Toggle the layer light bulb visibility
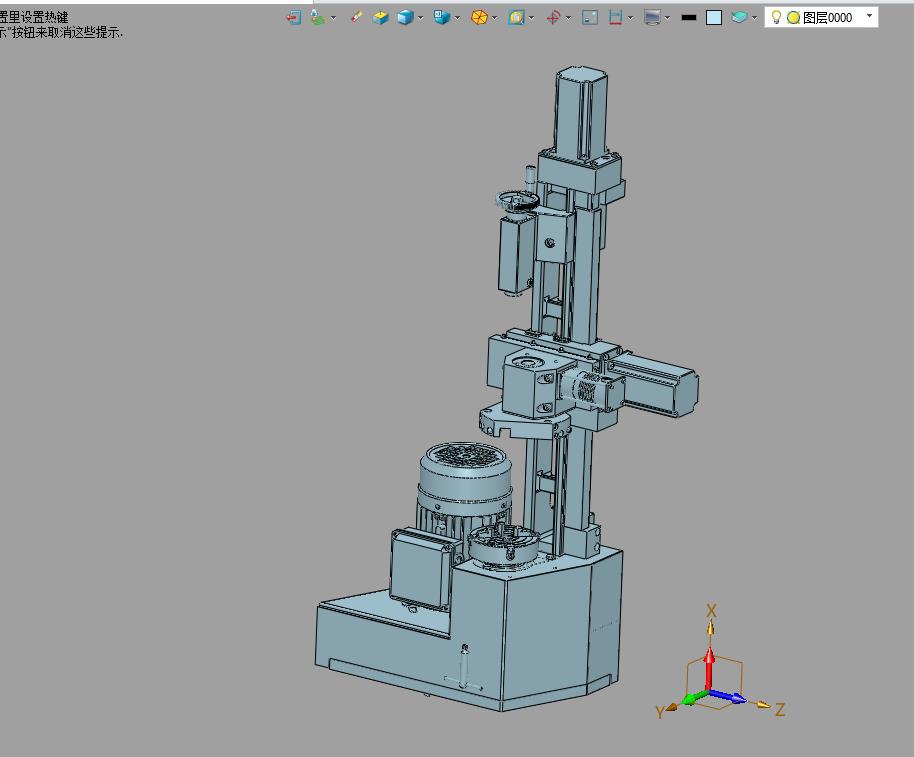The image size is (914, 757). (776, 17)
